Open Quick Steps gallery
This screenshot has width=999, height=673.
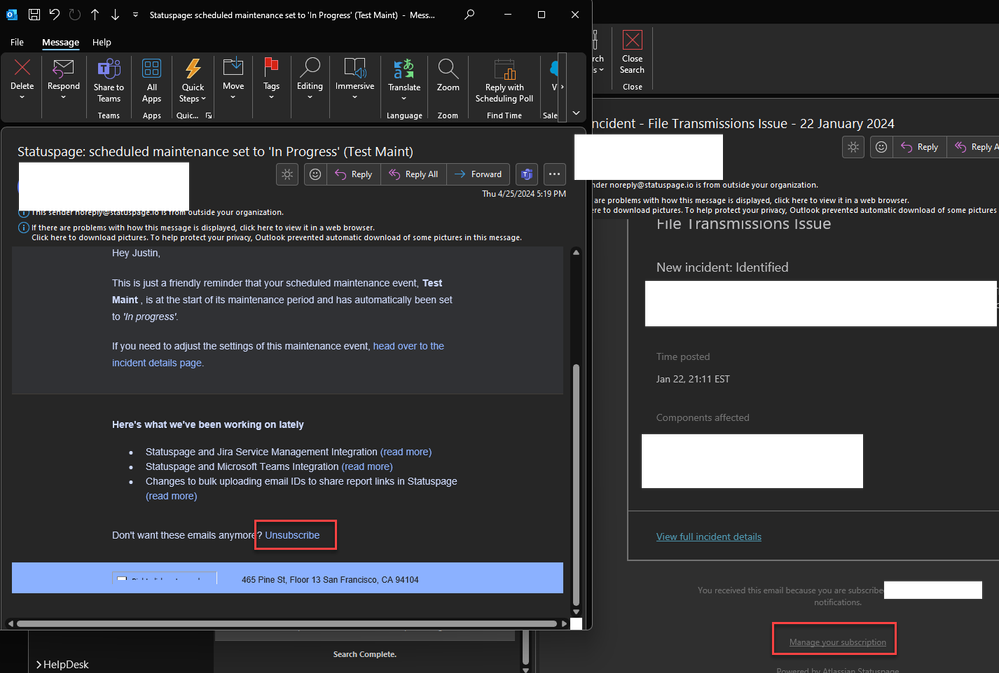[x=192, y=81]
